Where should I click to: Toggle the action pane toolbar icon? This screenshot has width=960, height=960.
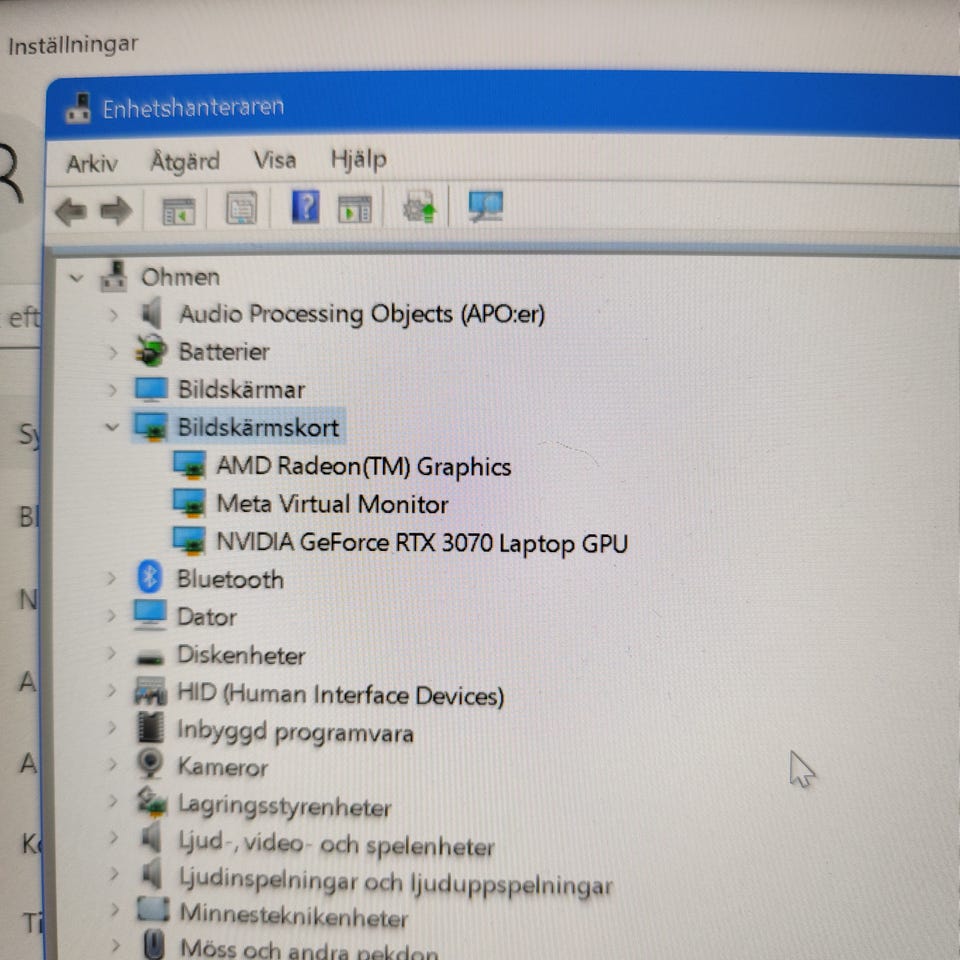point(354,209)
